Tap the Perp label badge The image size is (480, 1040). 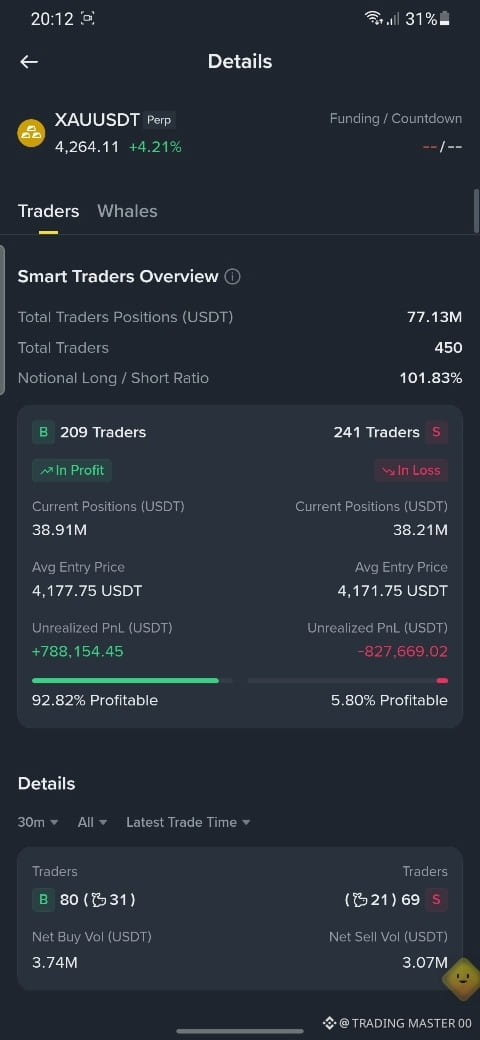pos(160,121)
